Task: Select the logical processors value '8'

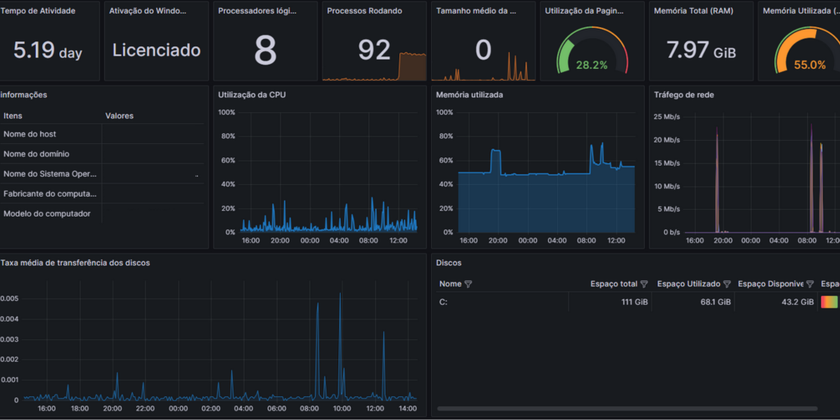Action: click(x=265, y=50)
